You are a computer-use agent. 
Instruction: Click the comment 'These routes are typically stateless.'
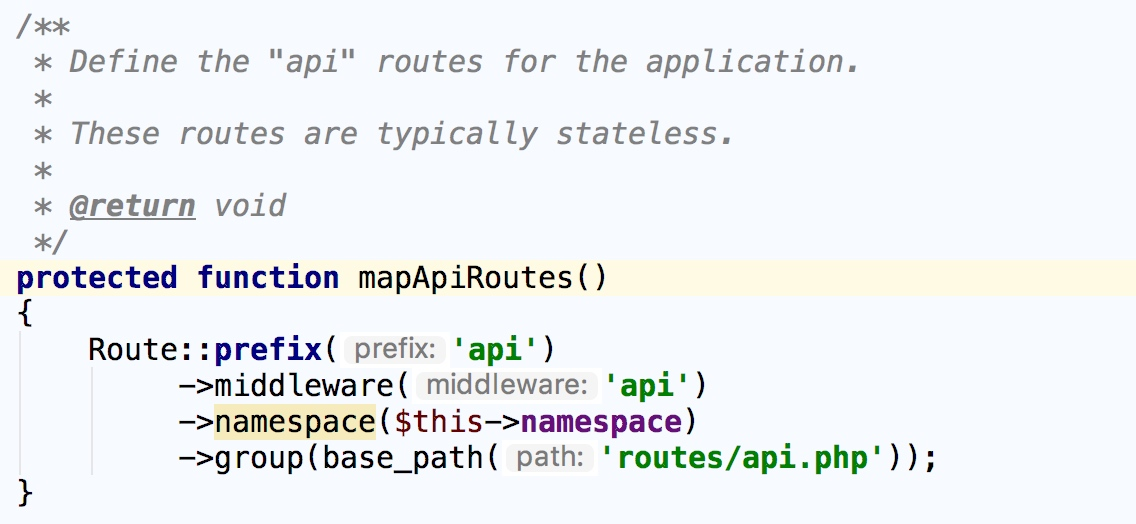[401, 134]
